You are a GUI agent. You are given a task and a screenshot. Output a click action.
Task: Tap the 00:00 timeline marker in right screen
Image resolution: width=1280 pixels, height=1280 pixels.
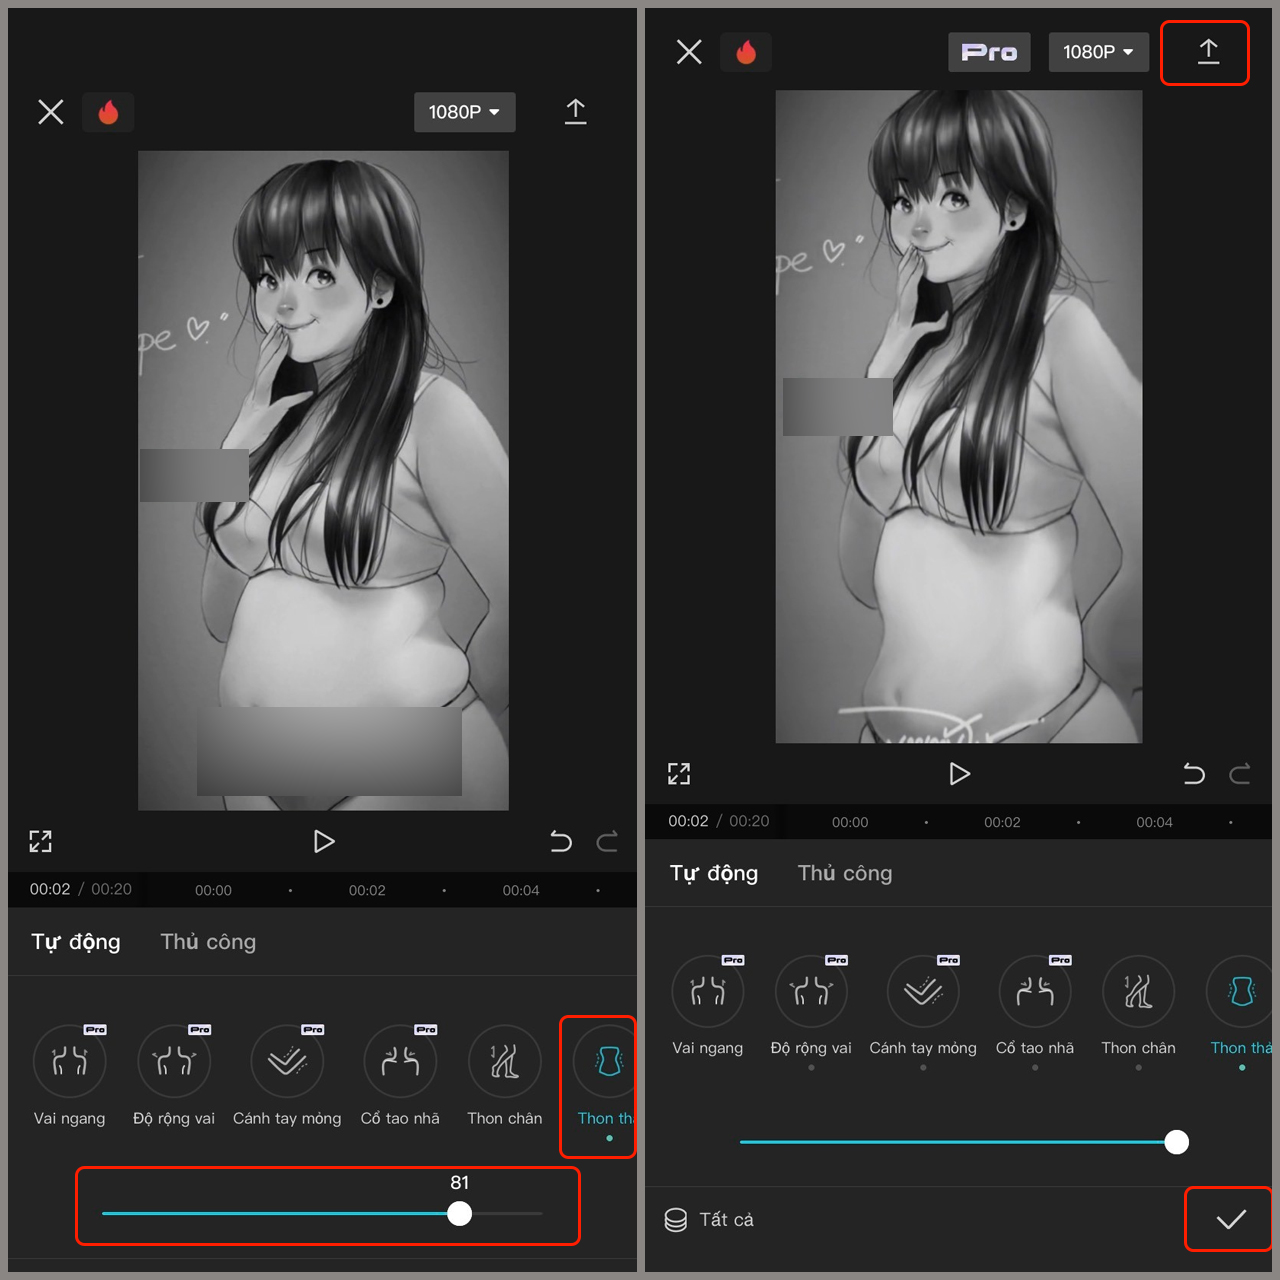850,822
